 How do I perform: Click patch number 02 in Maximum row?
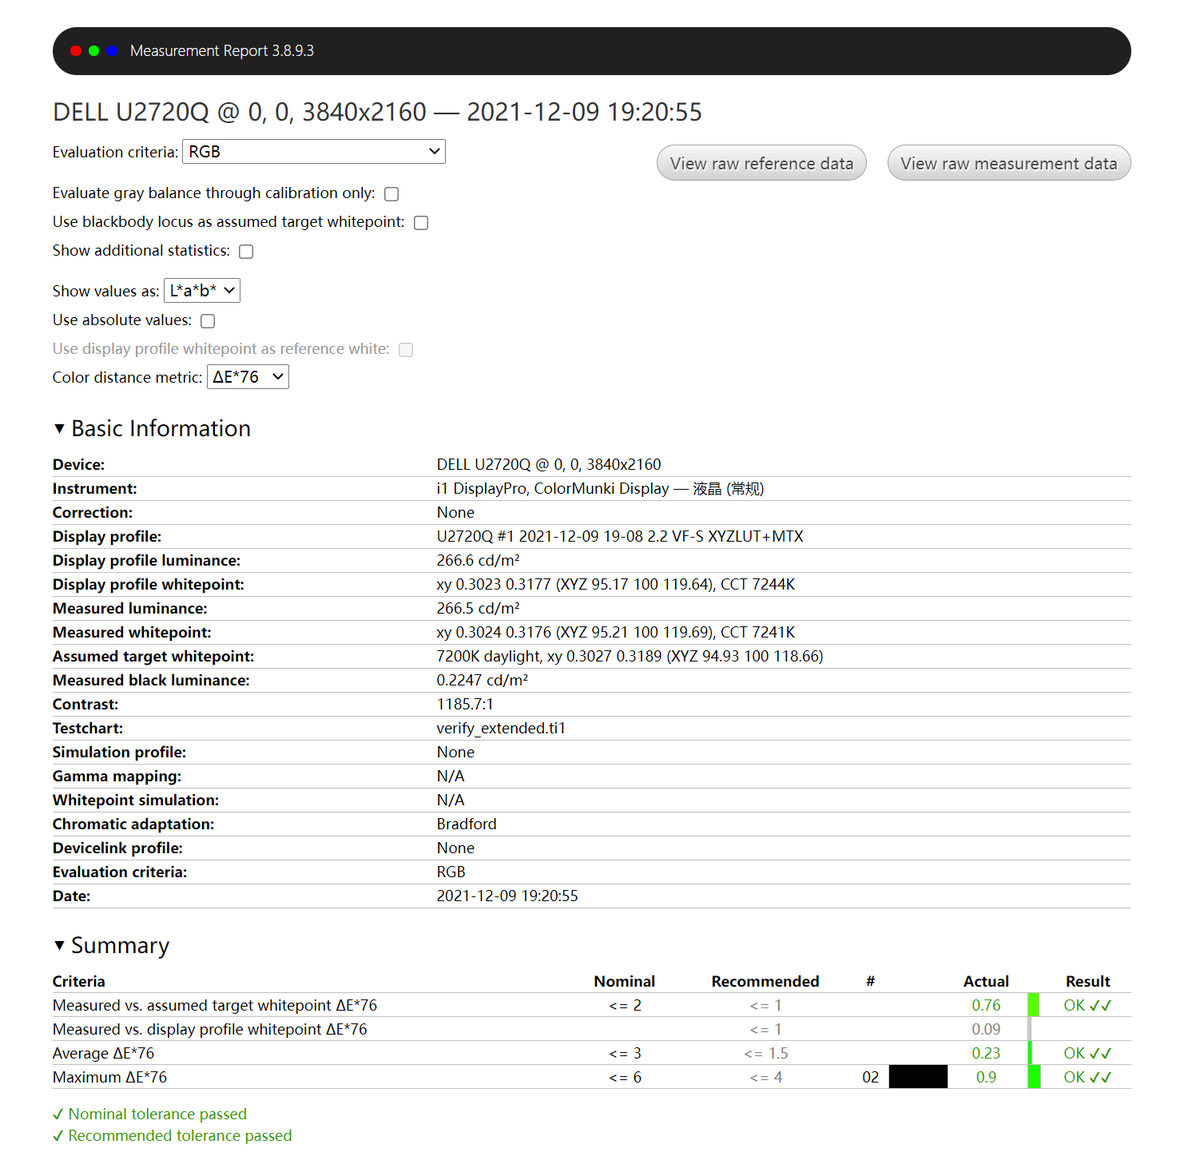coord(870,1077)
